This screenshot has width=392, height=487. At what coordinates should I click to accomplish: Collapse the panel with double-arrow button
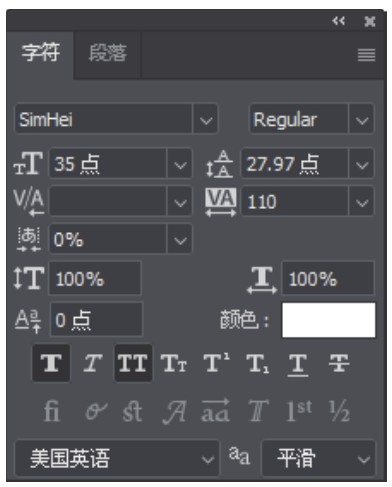pos(339,21)
